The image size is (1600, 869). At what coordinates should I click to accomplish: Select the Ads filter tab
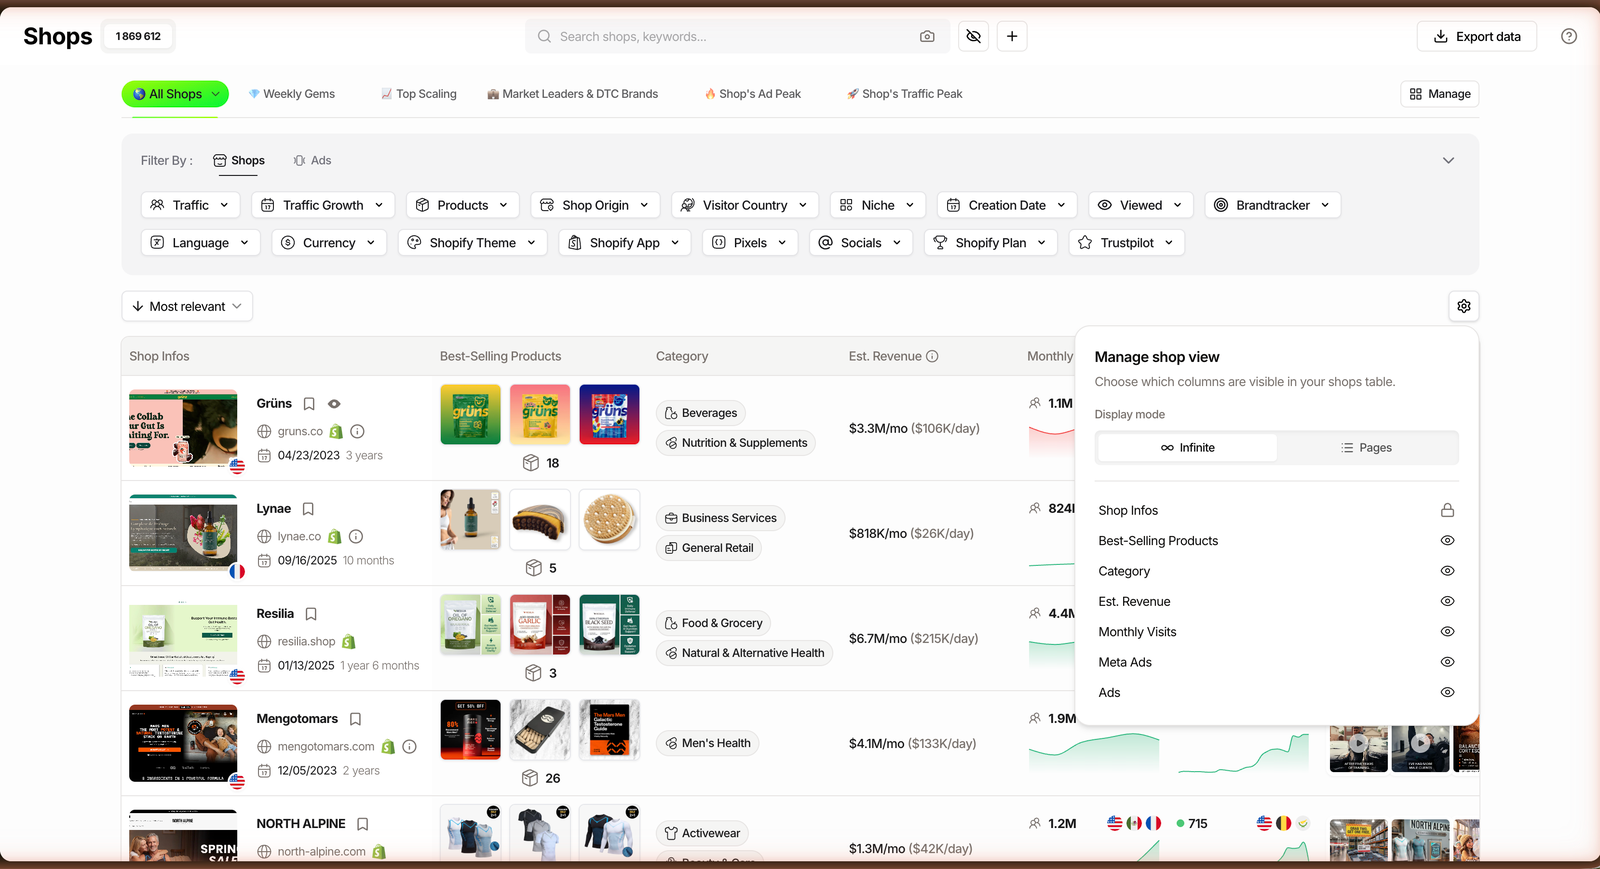[312, 161]
